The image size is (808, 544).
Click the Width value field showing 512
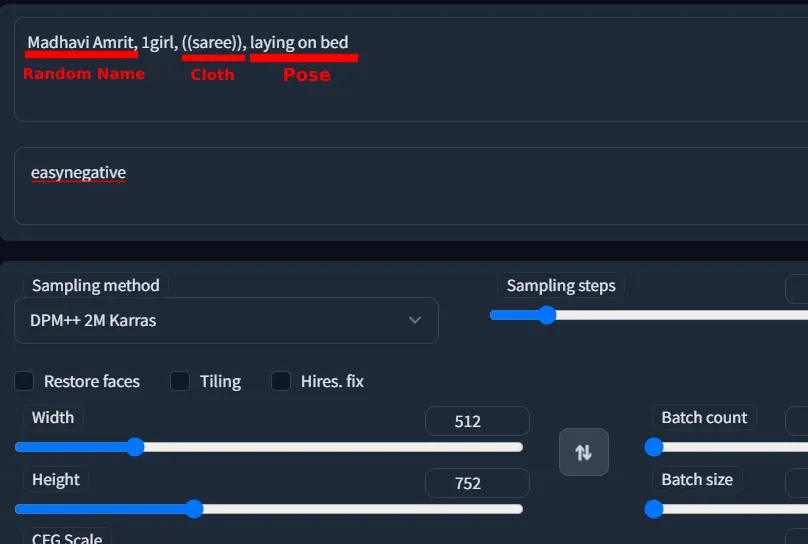[477, 421]
